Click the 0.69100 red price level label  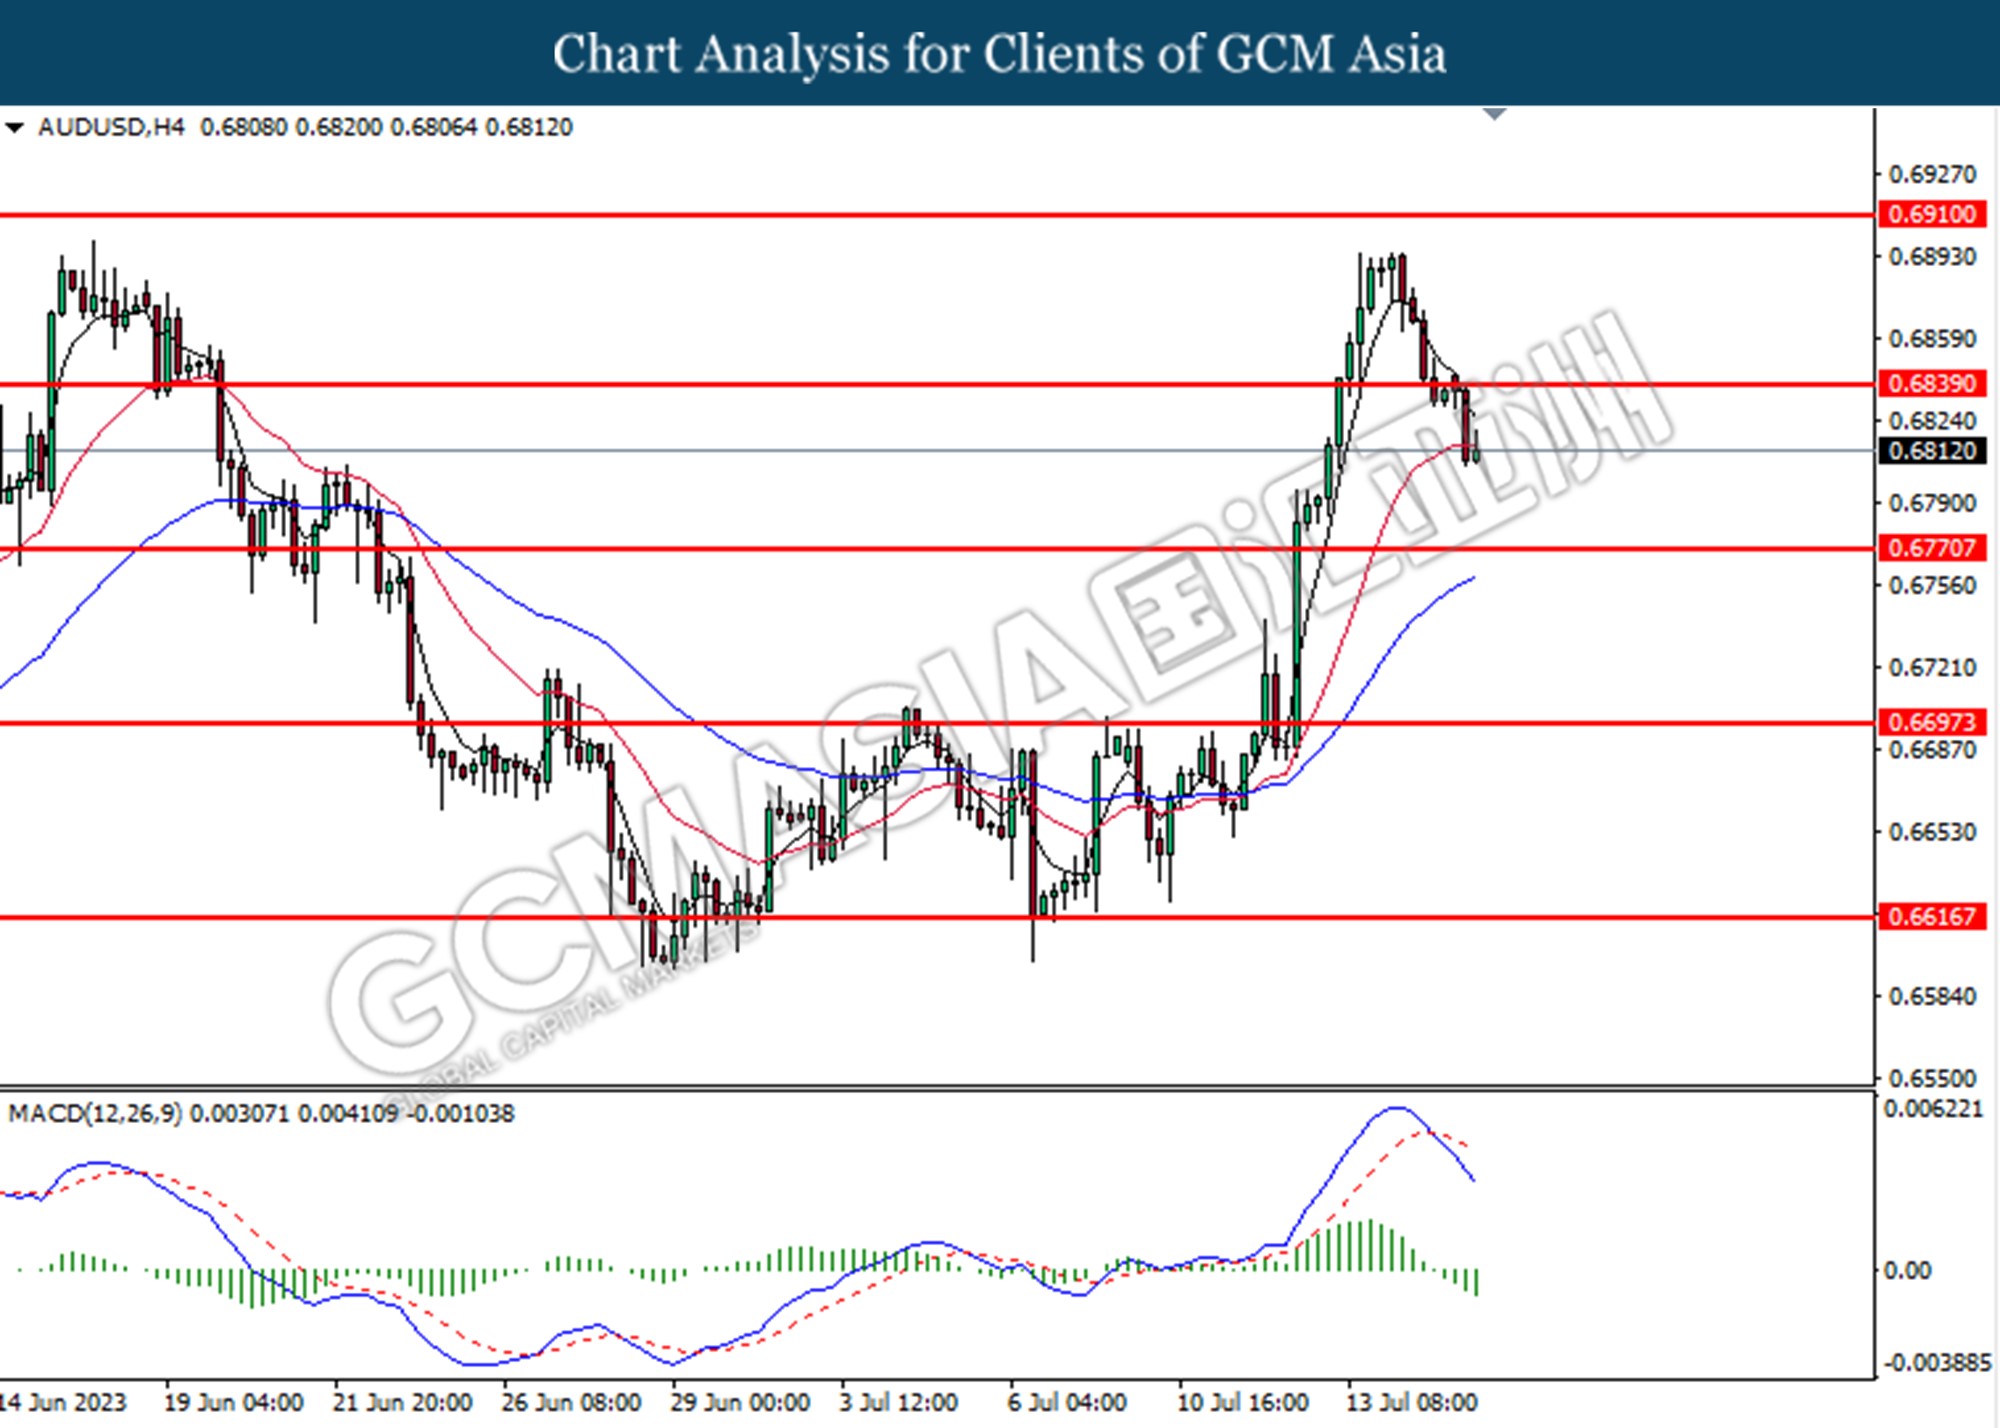1932,214
